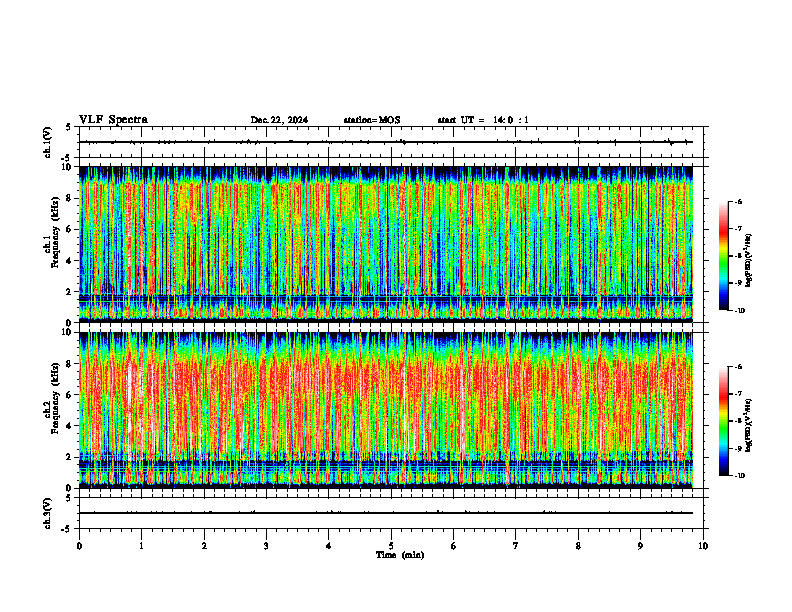
Task: Click the ch.3(V) waveform strip
Action: pyautogui.click(x=391, y=513)
